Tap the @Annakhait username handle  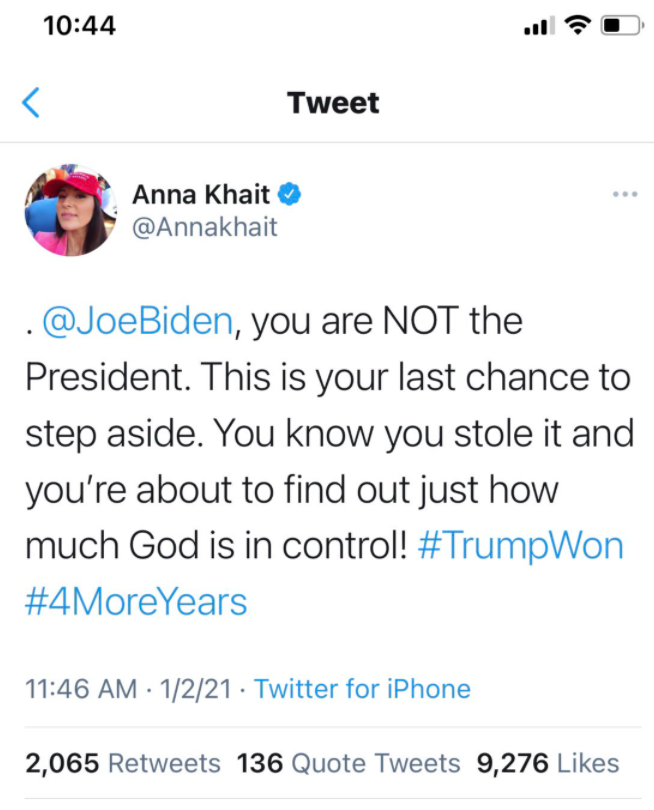pyautogui.click(x=205, y=227)
